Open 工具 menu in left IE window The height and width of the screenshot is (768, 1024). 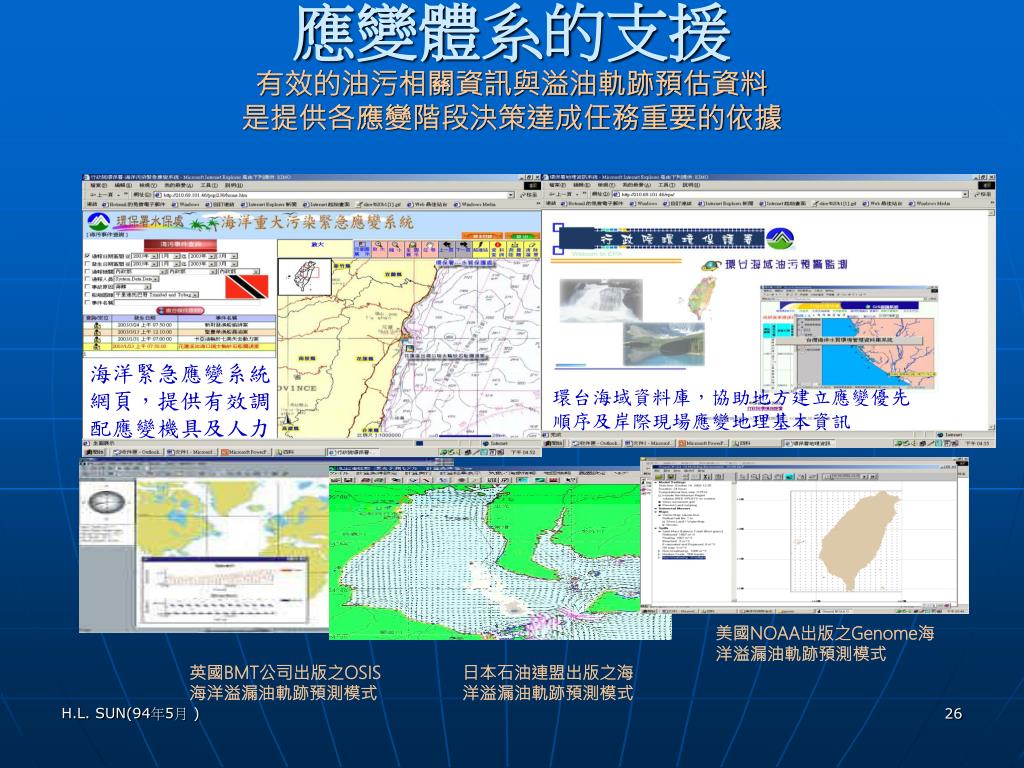click(x=209, y=185)
